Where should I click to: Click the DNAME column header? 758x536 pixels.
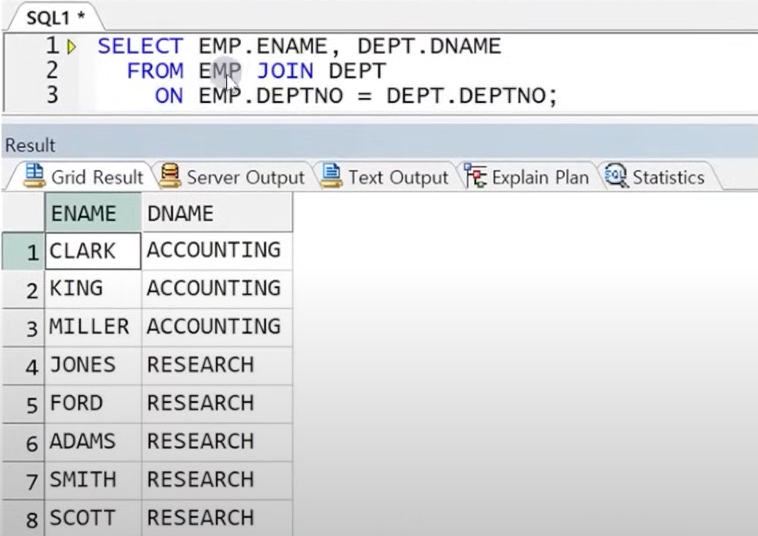click(x=217, y=213)
